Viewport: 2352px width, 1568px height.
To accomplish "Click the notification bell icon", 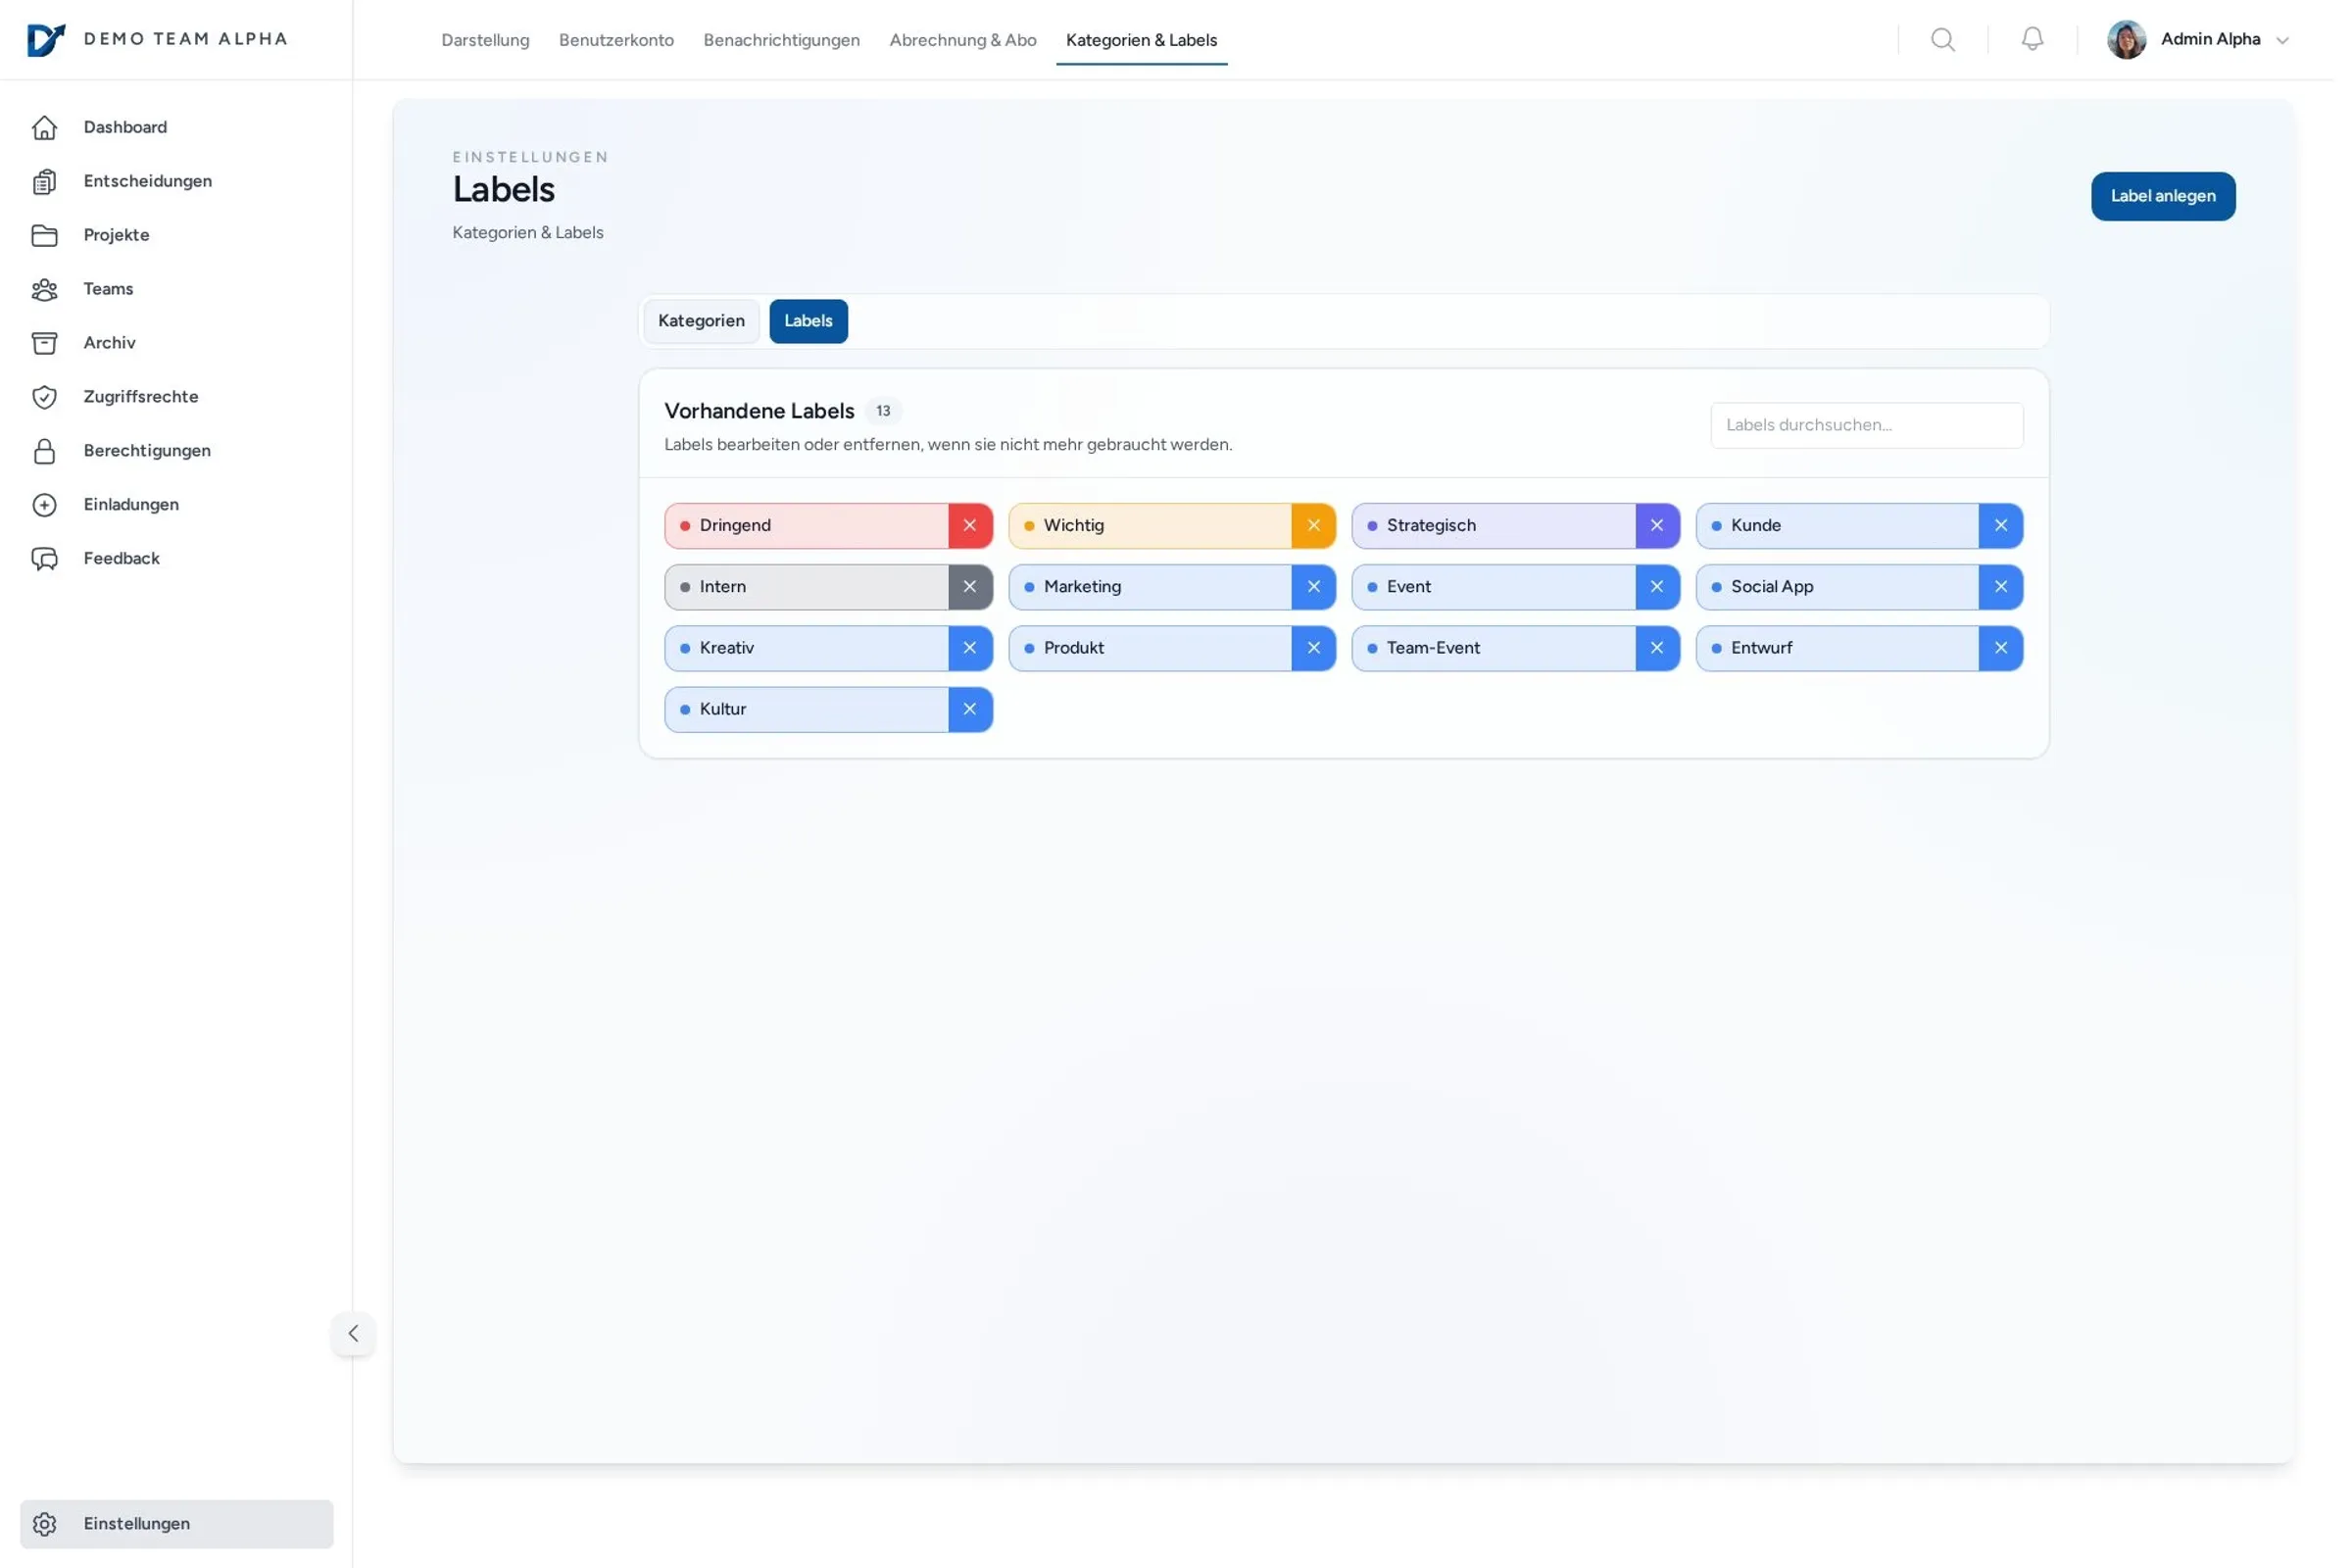I will coord(2031,40).
